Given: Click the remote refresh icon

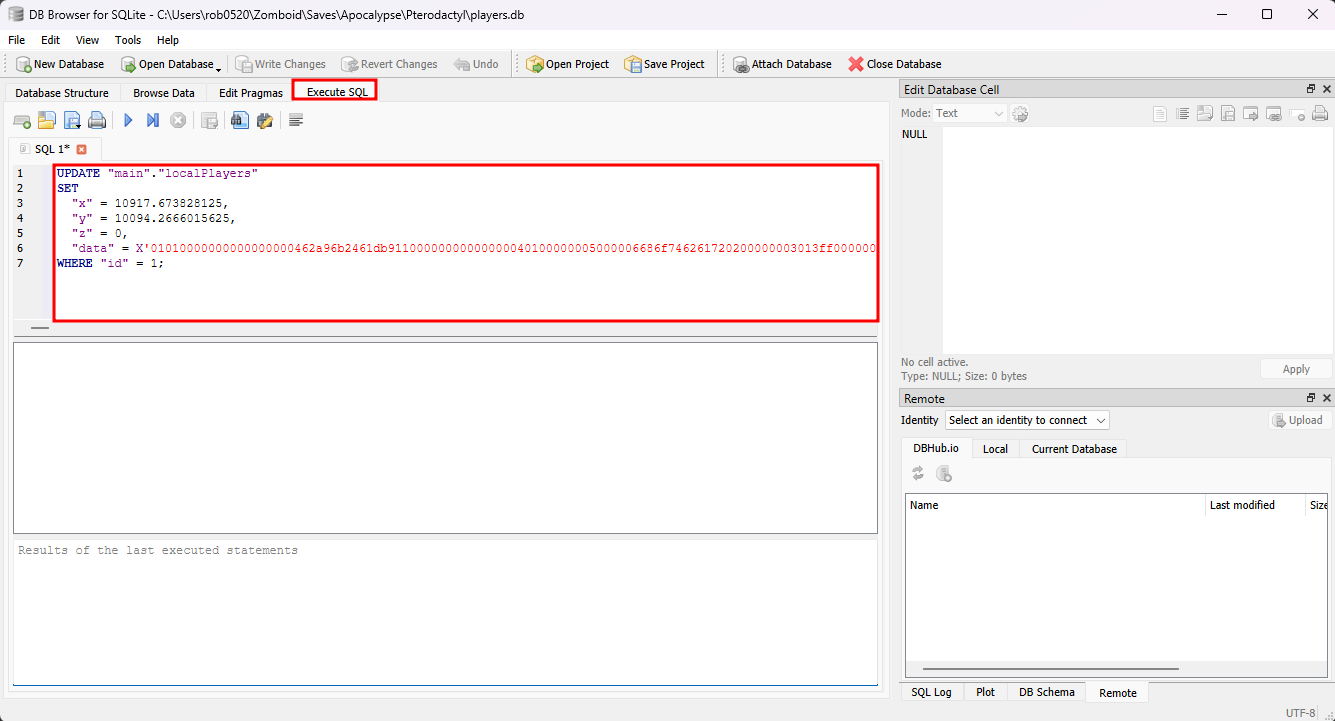Looking at the screenshot, I should click(918, 474).
